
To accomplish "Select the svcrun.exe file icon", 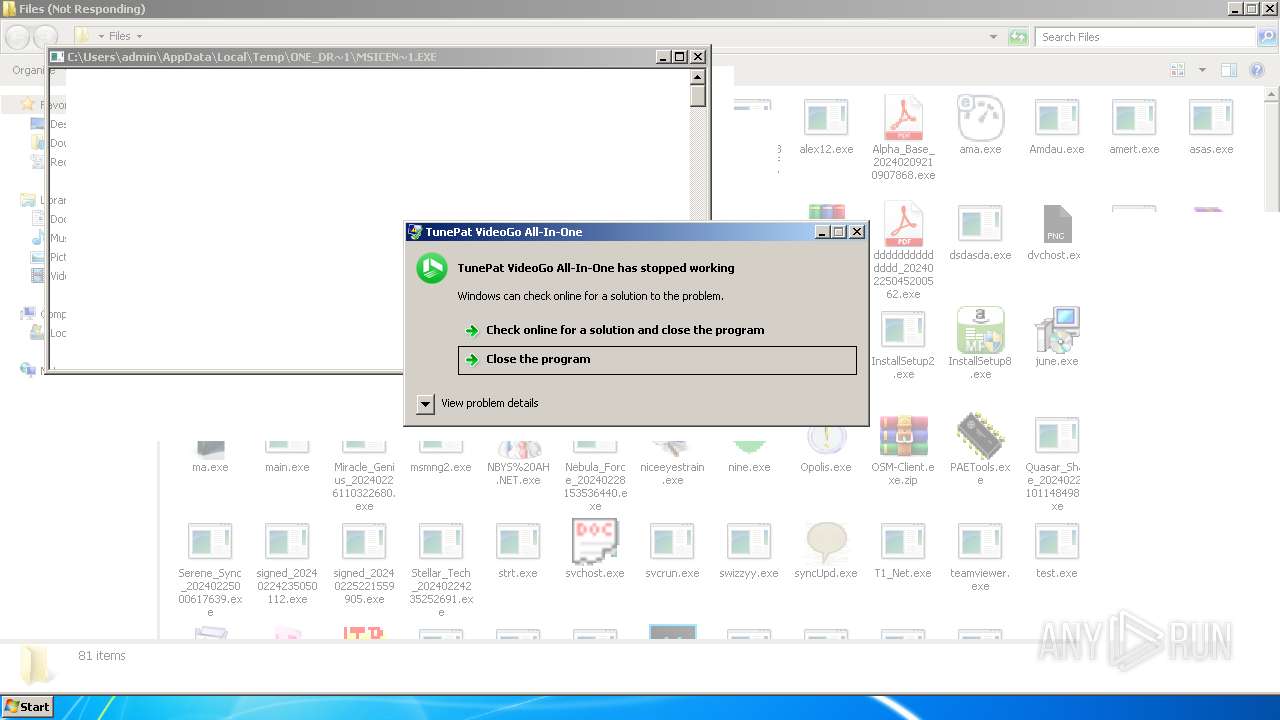I will click(x=672, y=542).
